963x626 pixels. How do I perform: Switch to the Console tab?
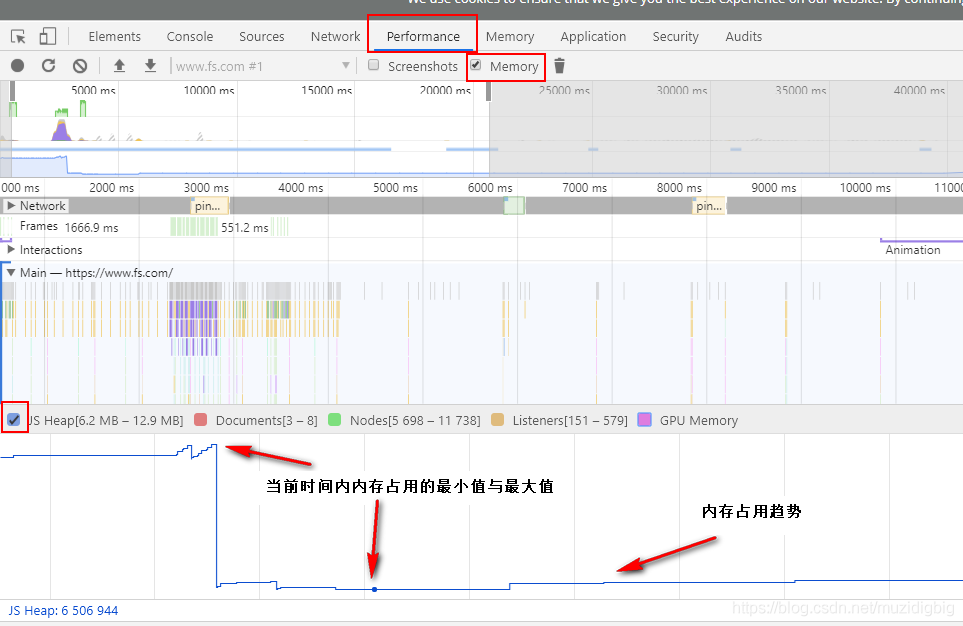pyautogui.click(x=190, y=37)
